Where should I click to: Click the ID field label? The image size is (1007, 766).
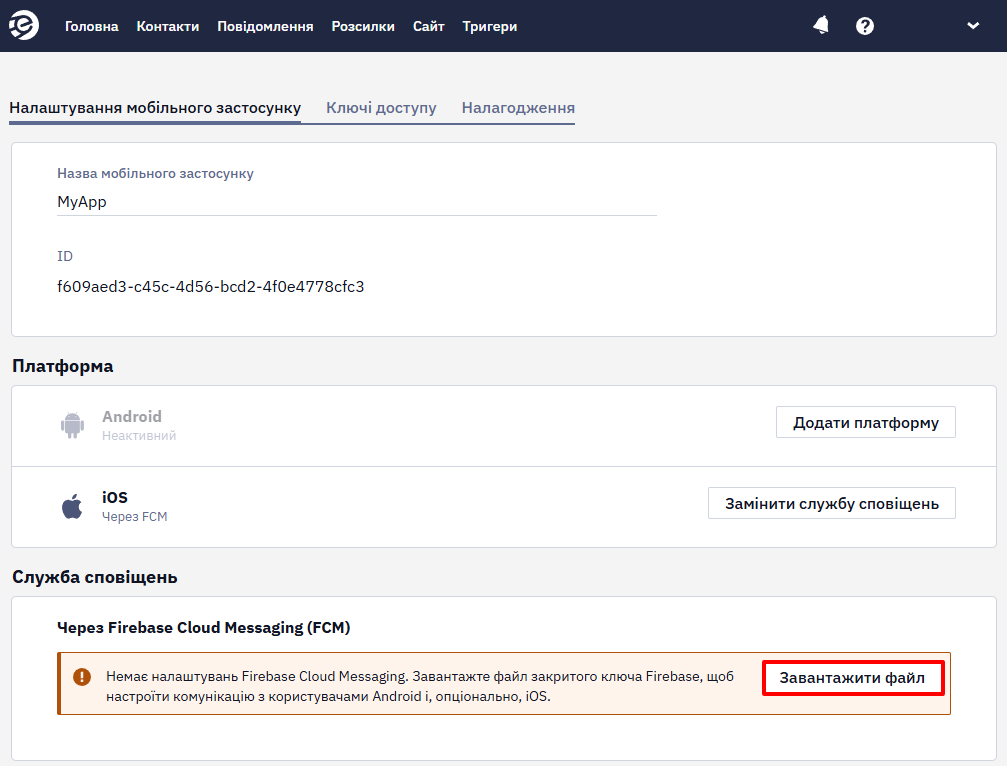65,256
